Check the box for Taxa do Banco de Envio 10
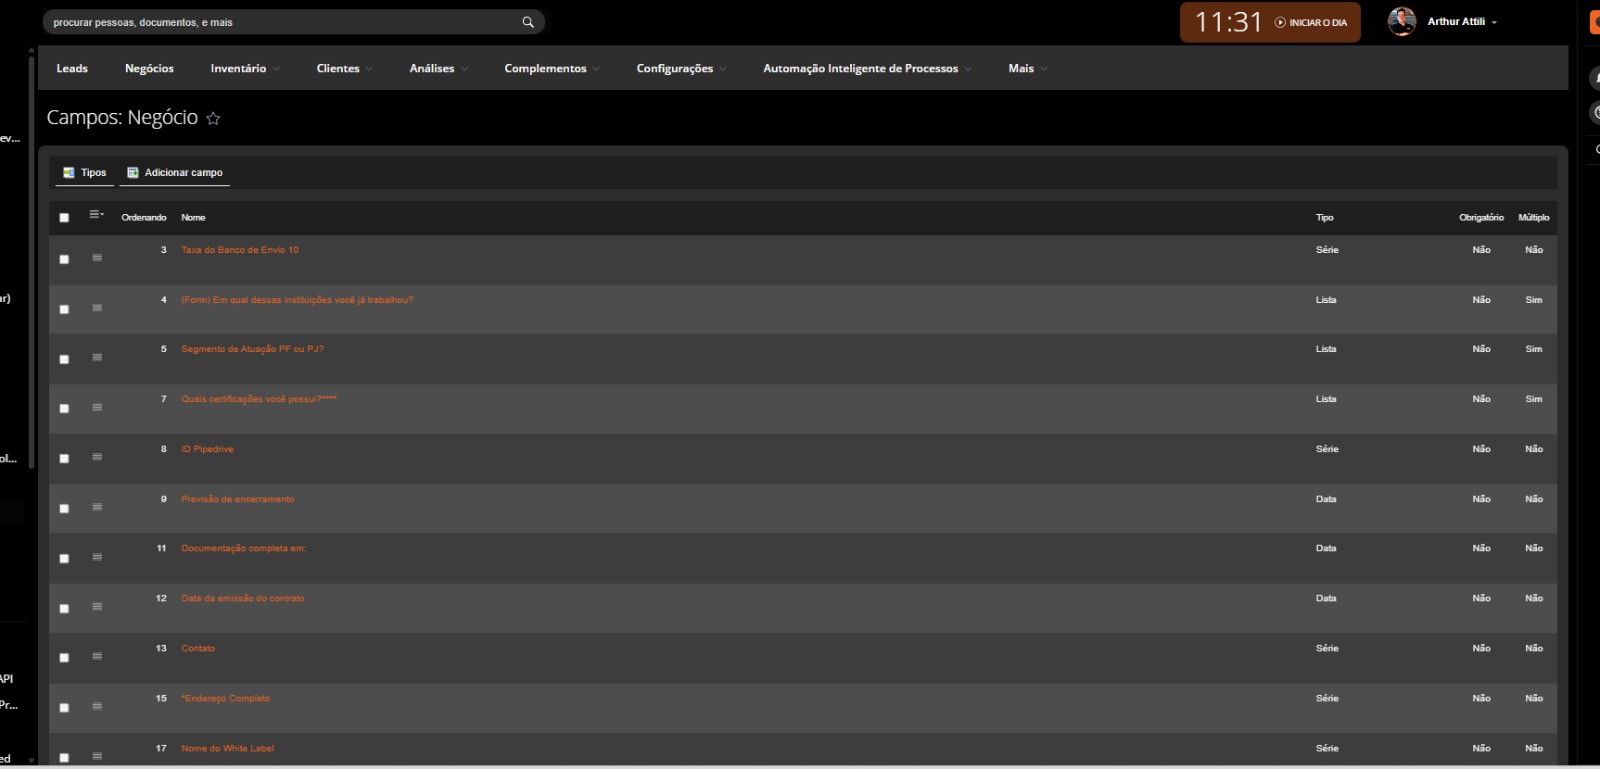Screen dimensions: 1600x769 (x=64, y=259)
